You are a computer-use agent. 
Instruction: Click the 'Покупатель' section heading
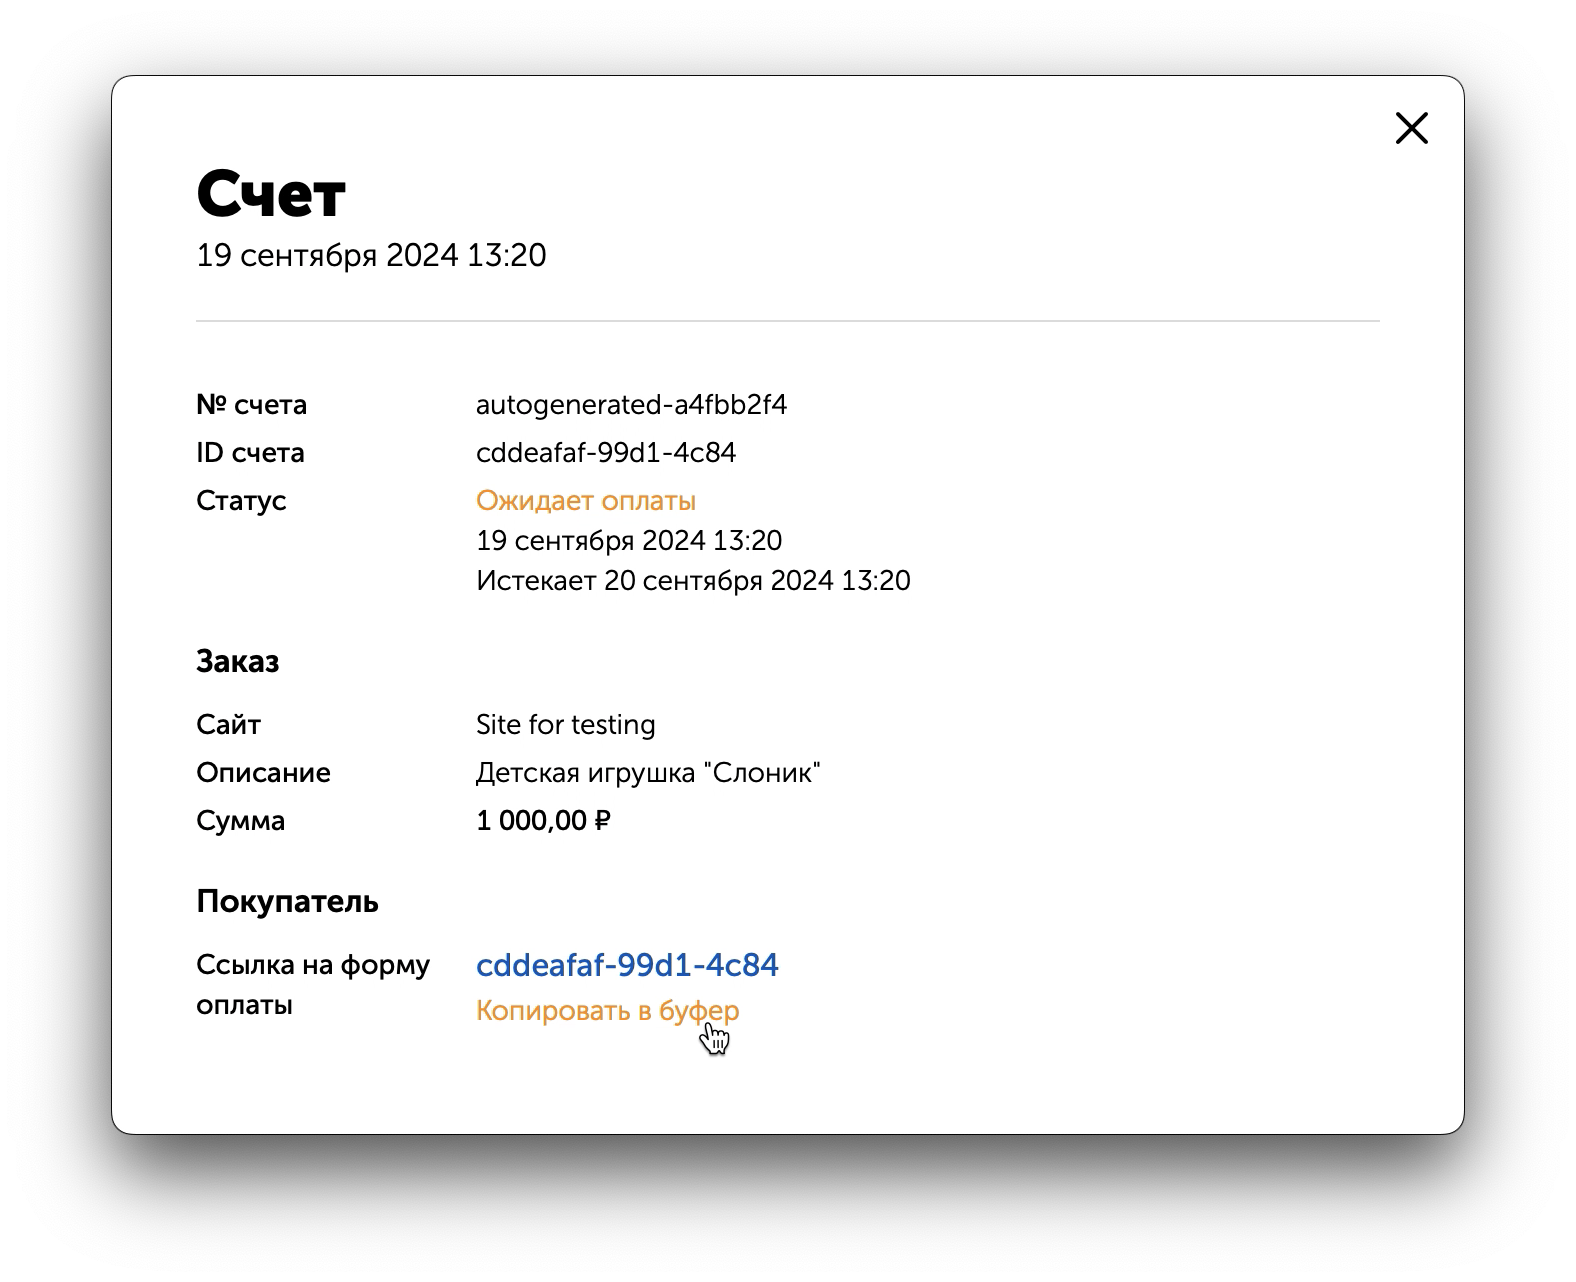pos(287,902)
